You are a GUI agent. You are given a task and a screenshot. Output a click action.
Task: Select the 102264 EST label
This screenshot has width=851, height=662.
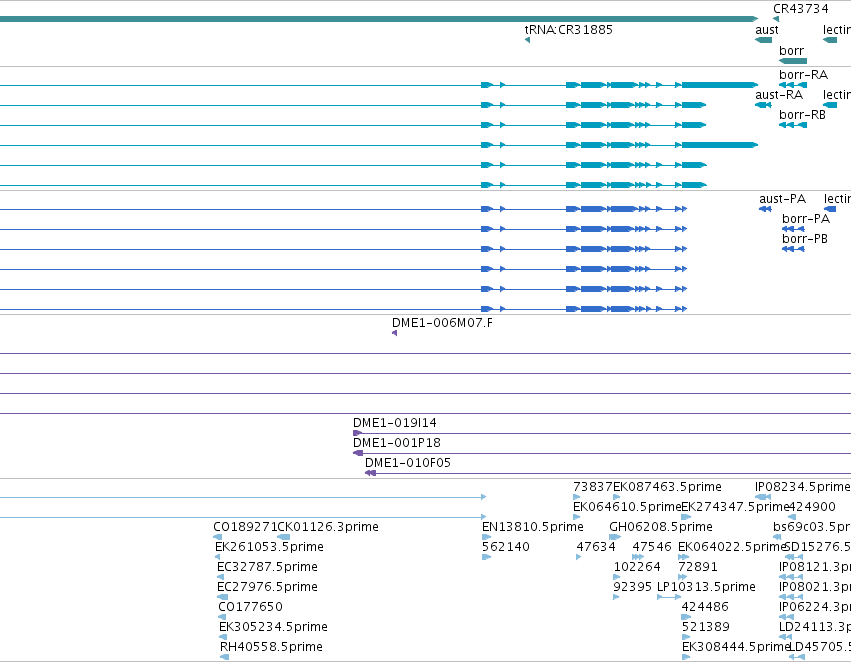click(x=637, y=567)
